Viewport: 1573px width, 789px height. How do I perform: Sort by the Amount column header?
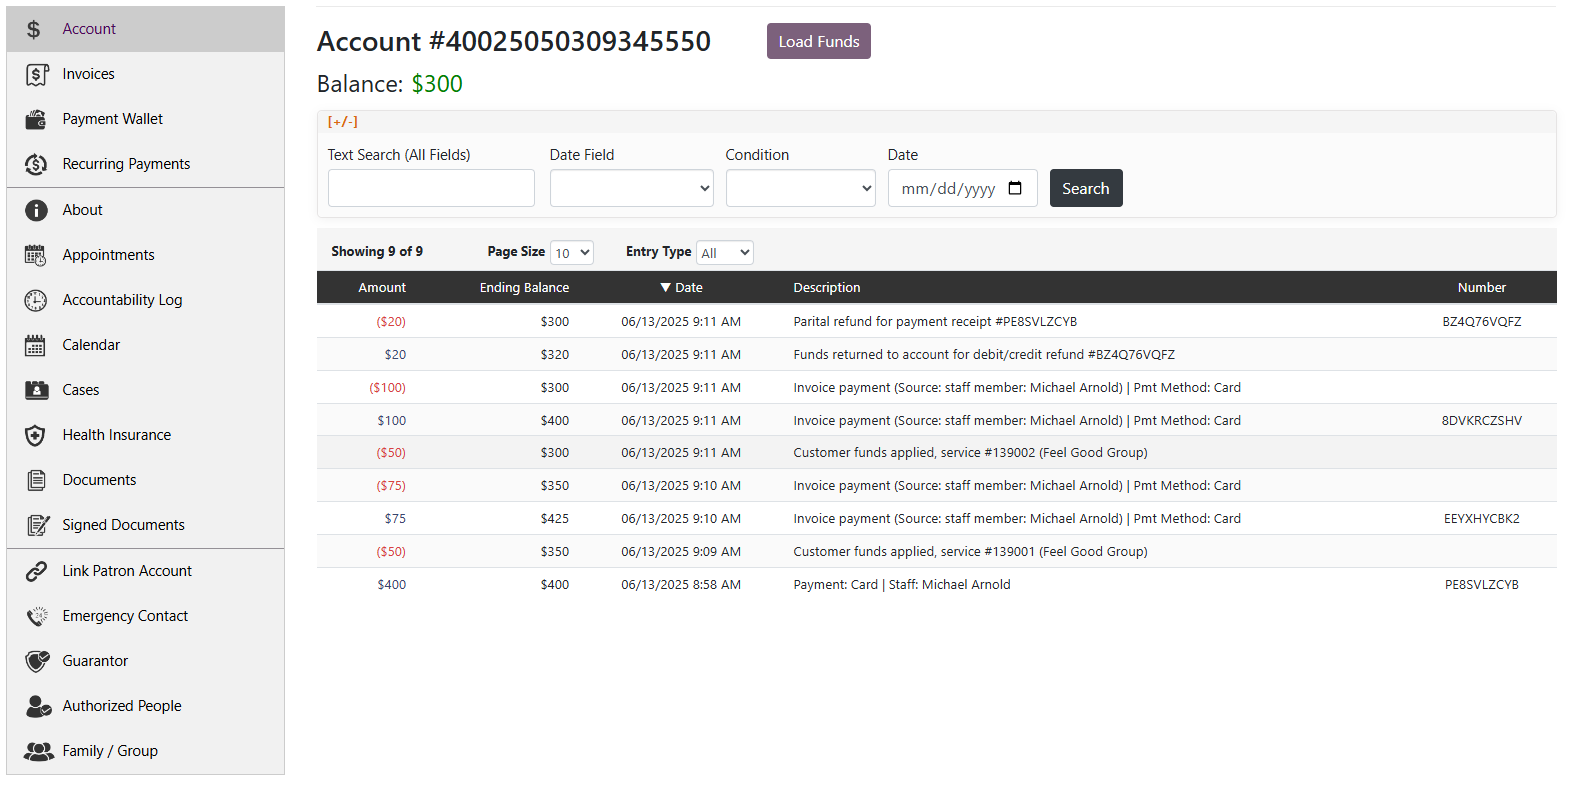pos(382,288)
